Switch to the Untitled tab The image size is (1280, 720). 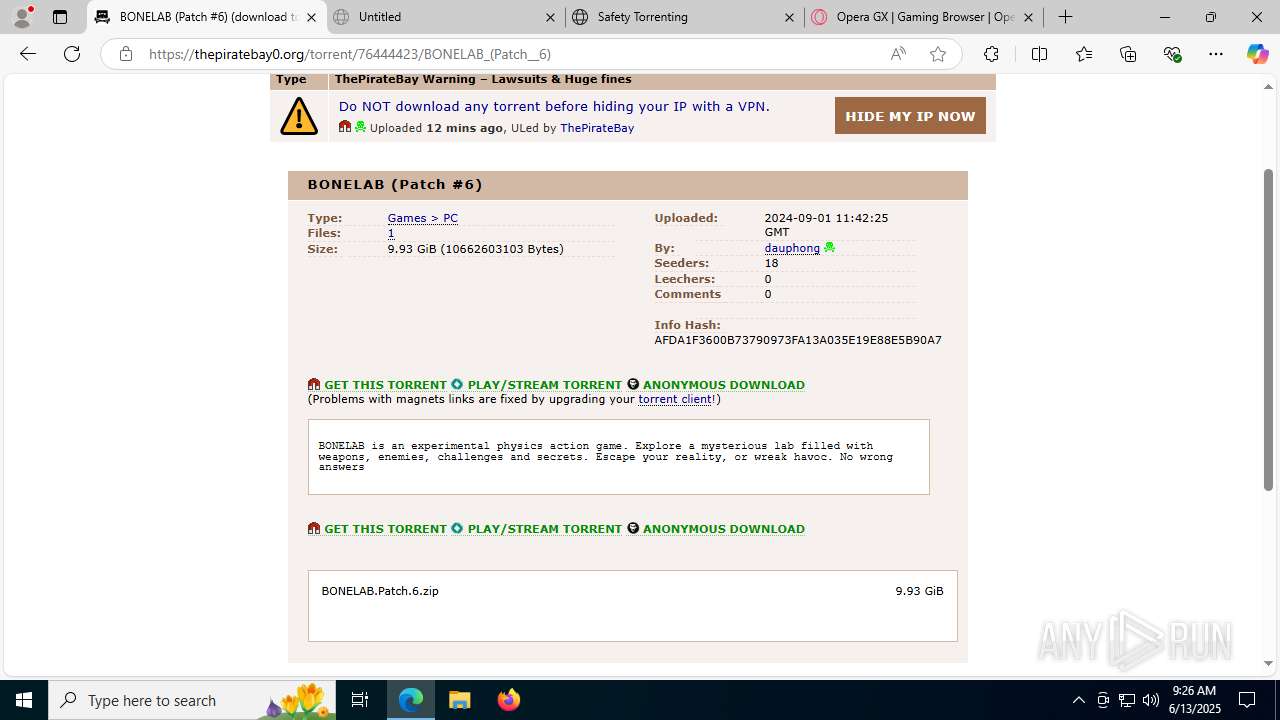pyautogui.click(x=444, y=17)
